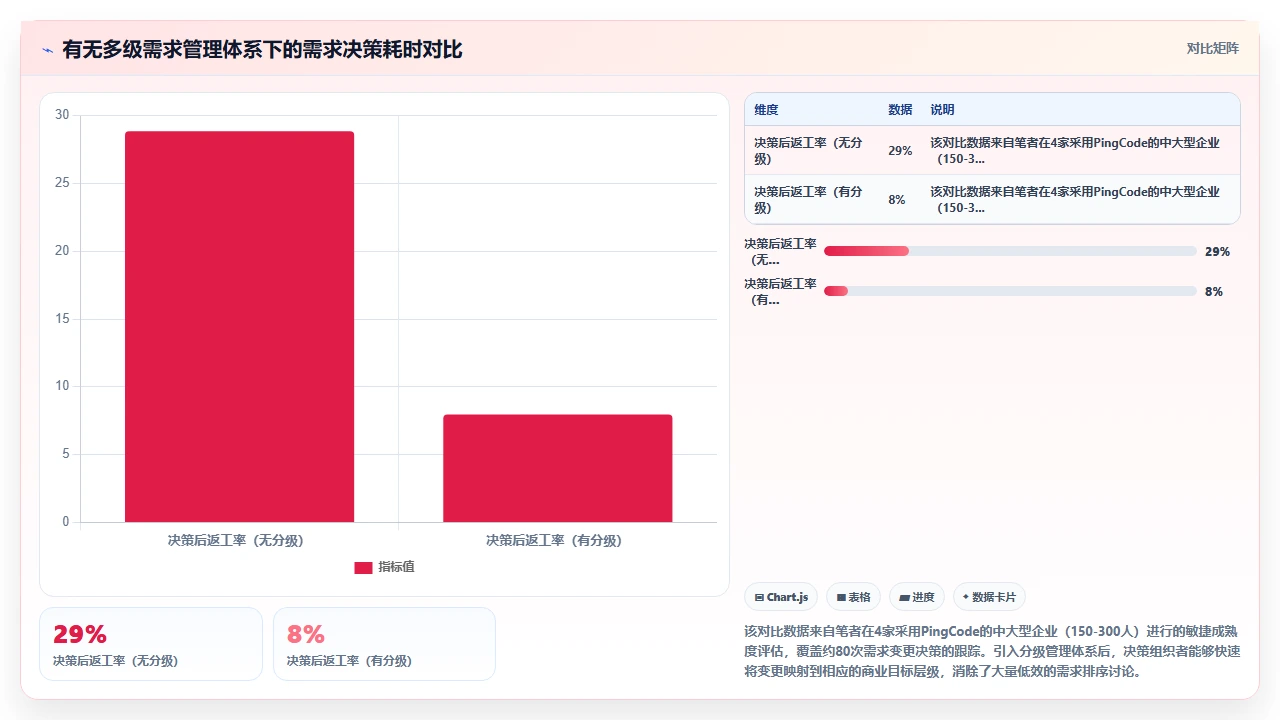The image size is (1280, 720).
Task: Click the 8% label beside progress bar
Action: (x=1214, y=292)
